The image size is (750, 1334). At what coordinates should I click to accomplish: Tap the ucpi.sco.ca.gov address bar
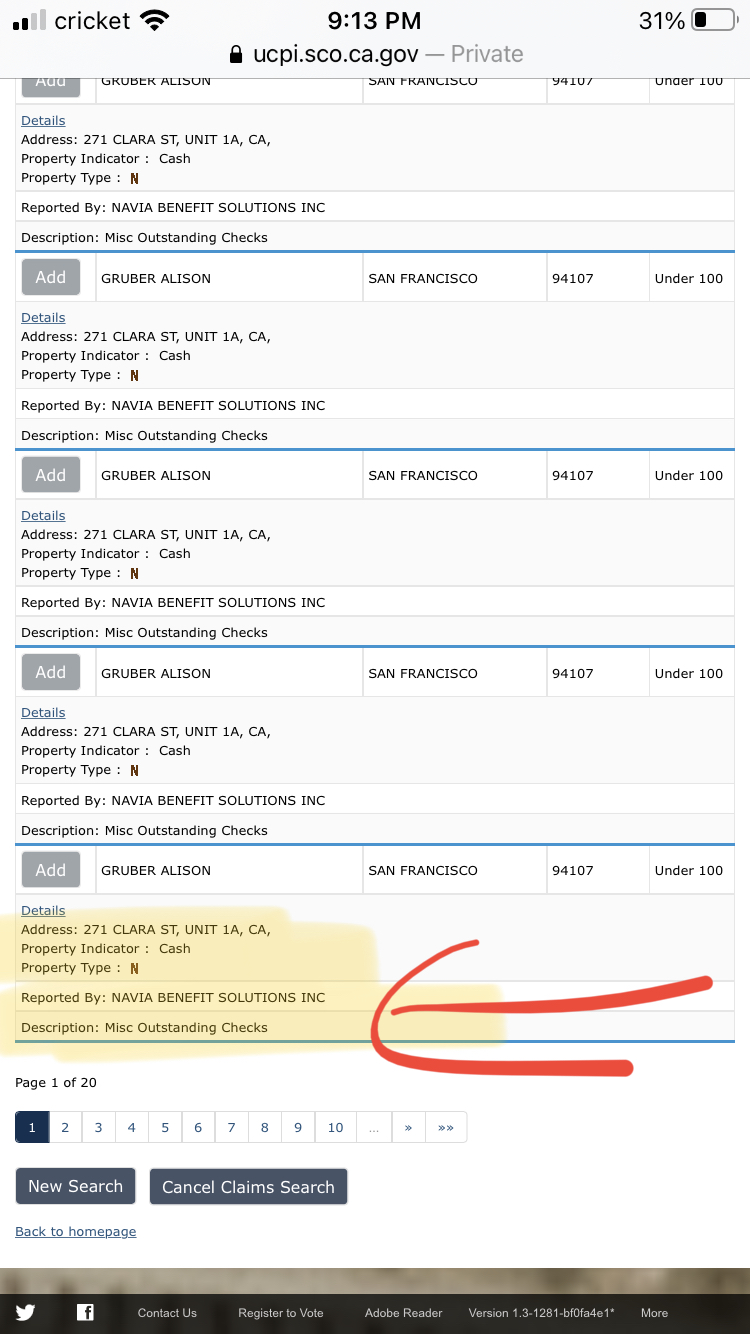[376, 54]
